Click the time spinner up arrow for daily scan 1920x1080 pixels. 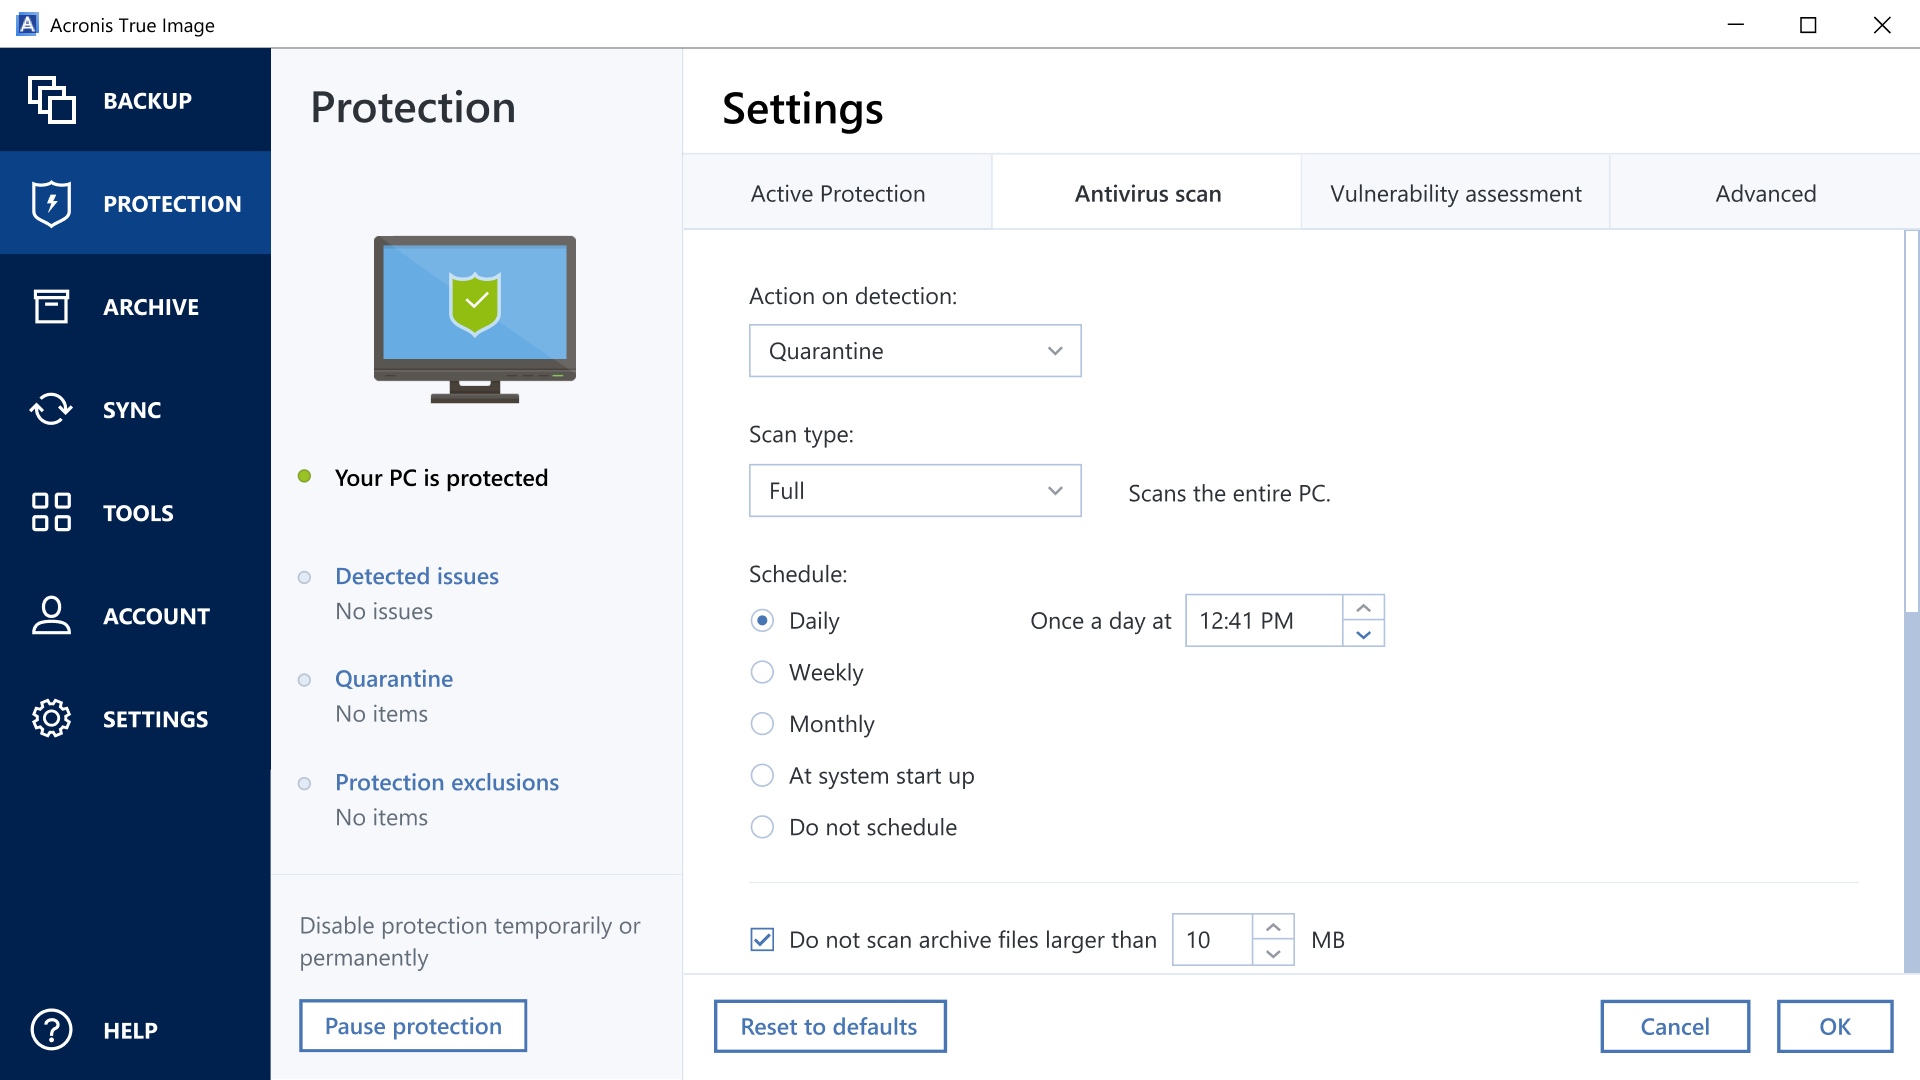tap(1362, 607)
